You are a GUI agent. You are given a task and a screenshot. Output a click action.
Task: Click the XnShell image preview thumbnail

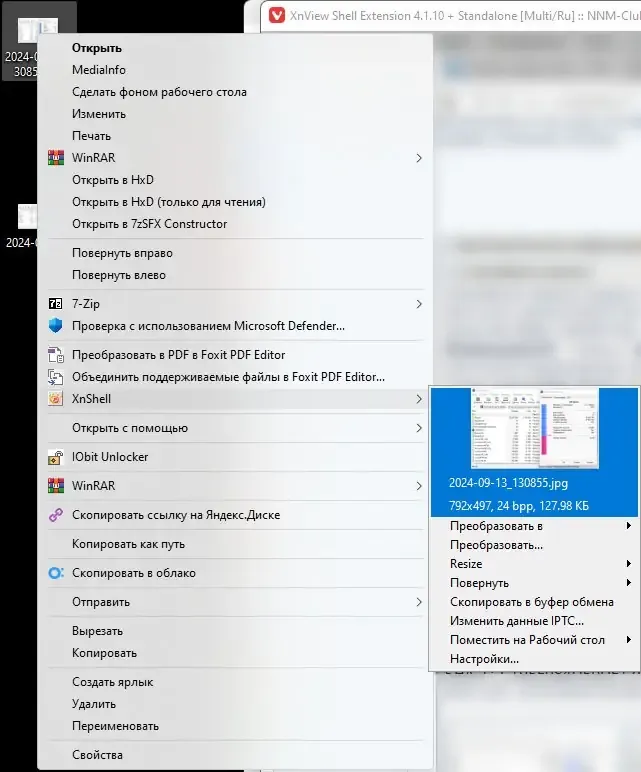click(x=535, y=428)
